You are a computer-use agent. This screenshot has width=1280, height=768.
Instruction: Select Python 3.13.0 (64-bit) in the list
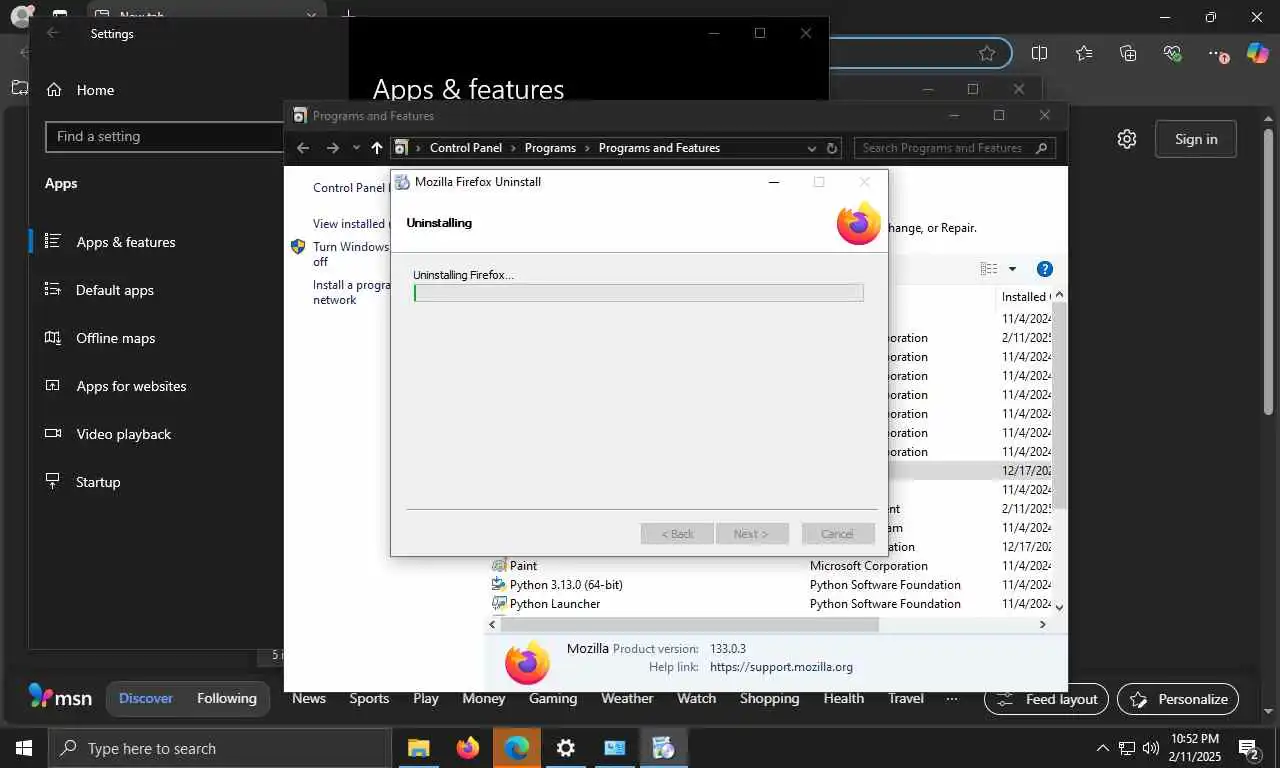566,585
